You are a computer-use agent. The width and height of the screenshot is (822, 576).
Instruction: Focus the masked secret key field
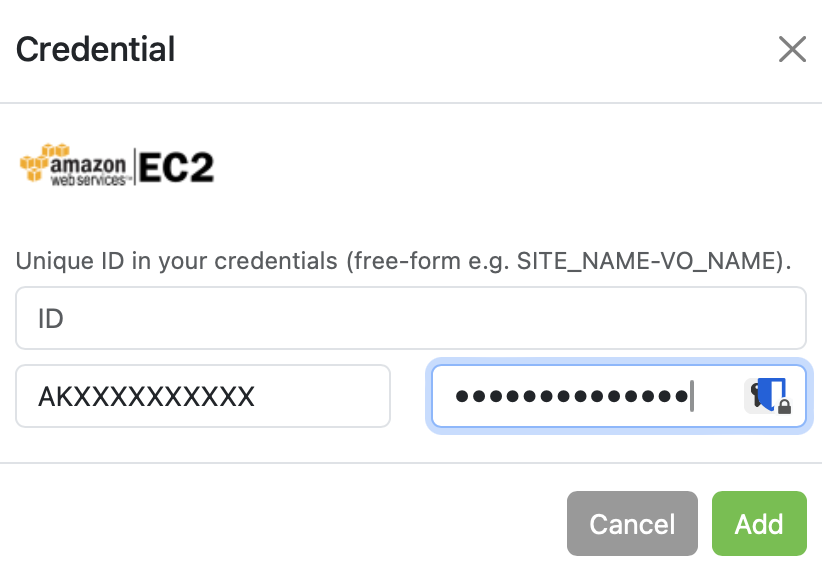(x=580, y=396)
